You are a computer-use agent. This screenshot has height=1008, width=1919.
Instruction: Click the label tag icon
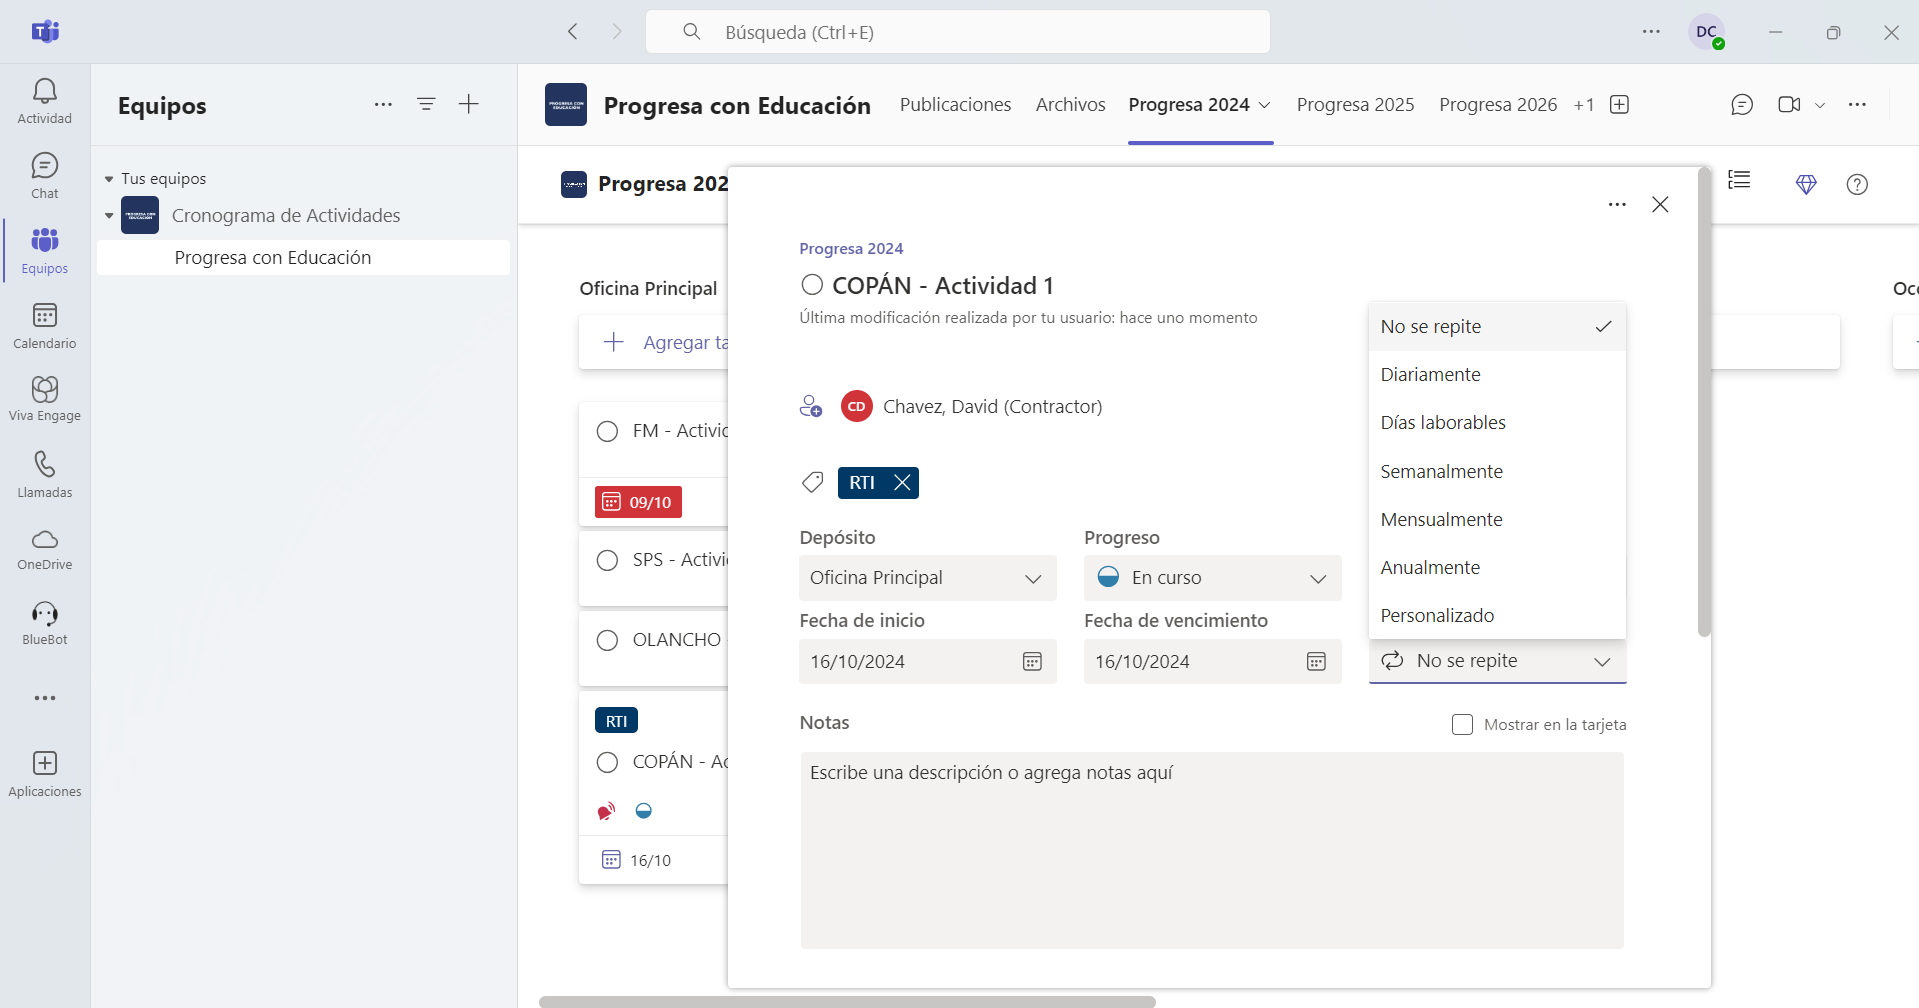813,482
